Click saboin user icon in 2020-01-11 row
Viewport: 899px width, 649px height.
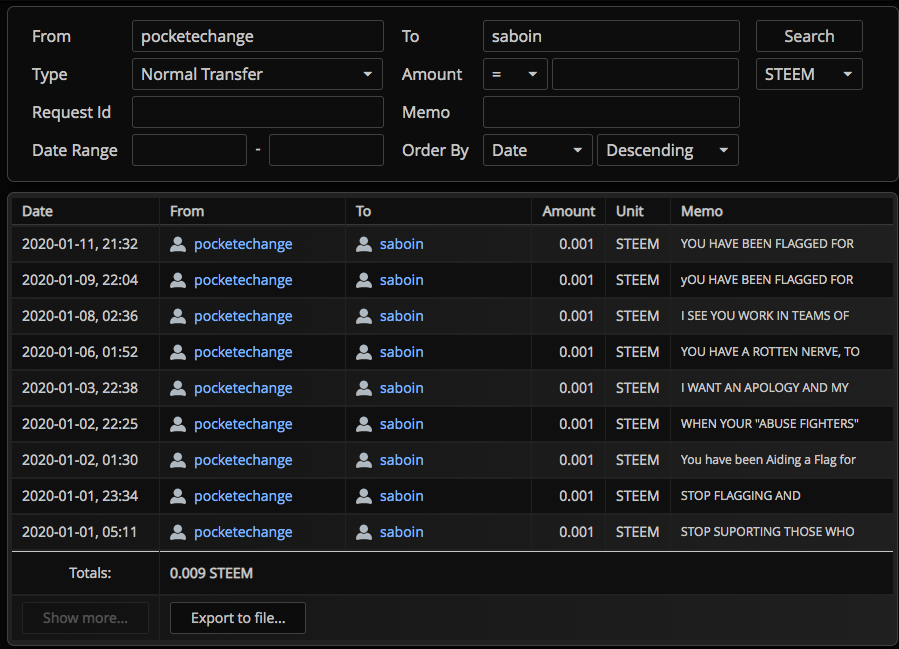(364, 244)
